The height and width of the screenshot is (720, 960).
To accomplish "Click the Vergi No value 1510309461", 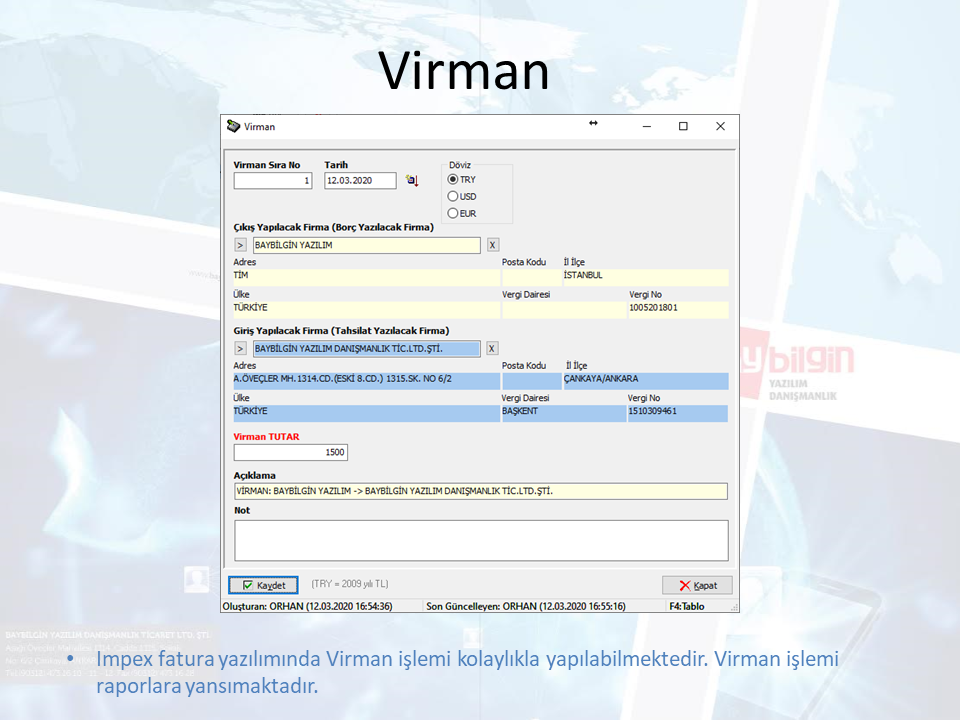I will click(678, 413).
